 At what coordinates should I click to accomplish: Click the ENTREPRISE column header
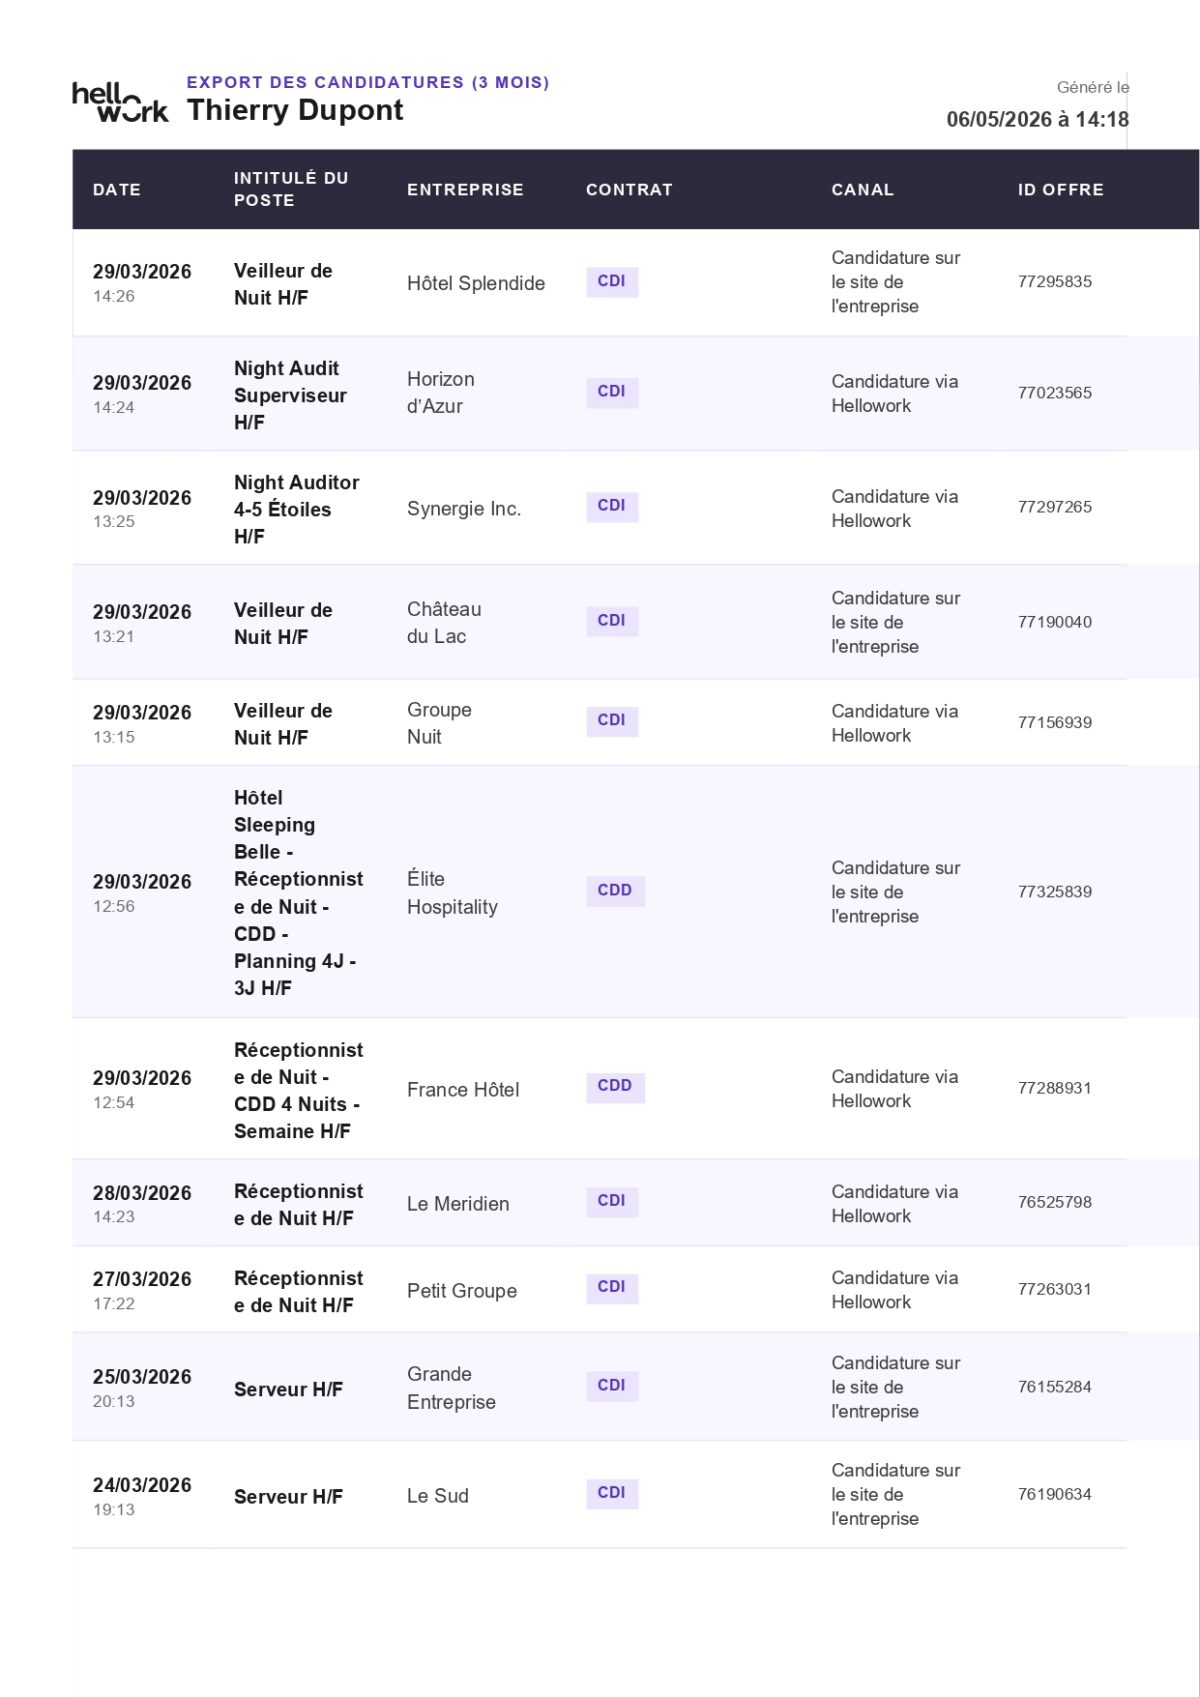[x=465, y=189]
